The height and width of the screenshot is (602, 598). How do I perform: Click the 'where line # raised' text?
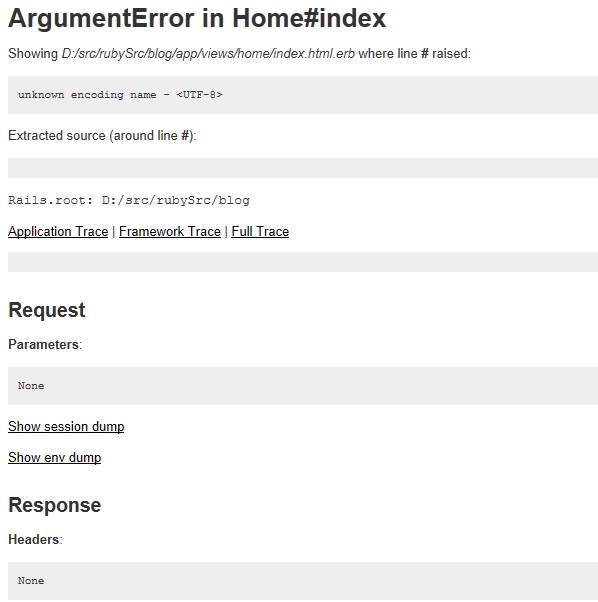[414, 53]
